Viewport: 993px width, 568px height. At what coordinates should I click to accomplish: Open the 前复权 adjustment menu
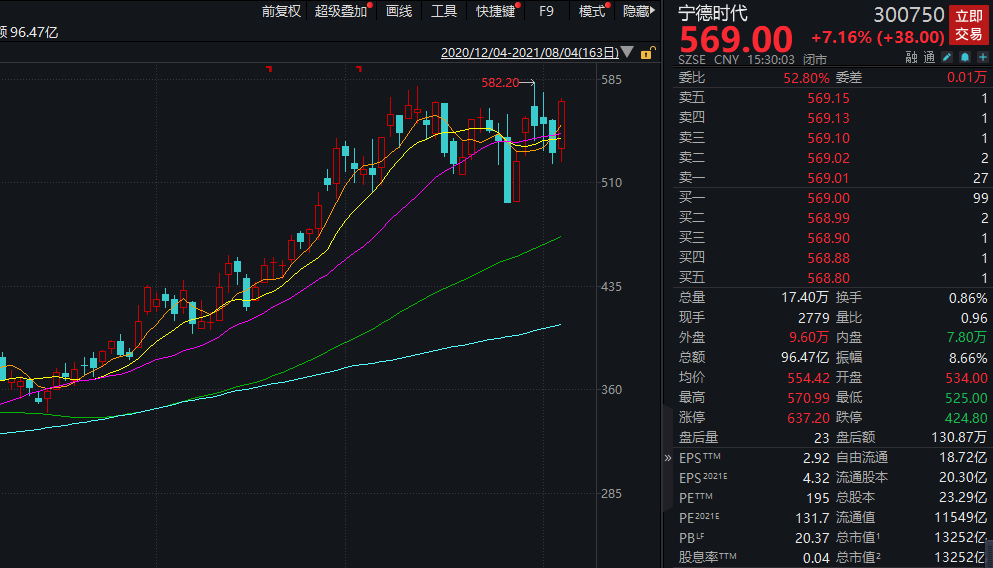pos(281,11)
